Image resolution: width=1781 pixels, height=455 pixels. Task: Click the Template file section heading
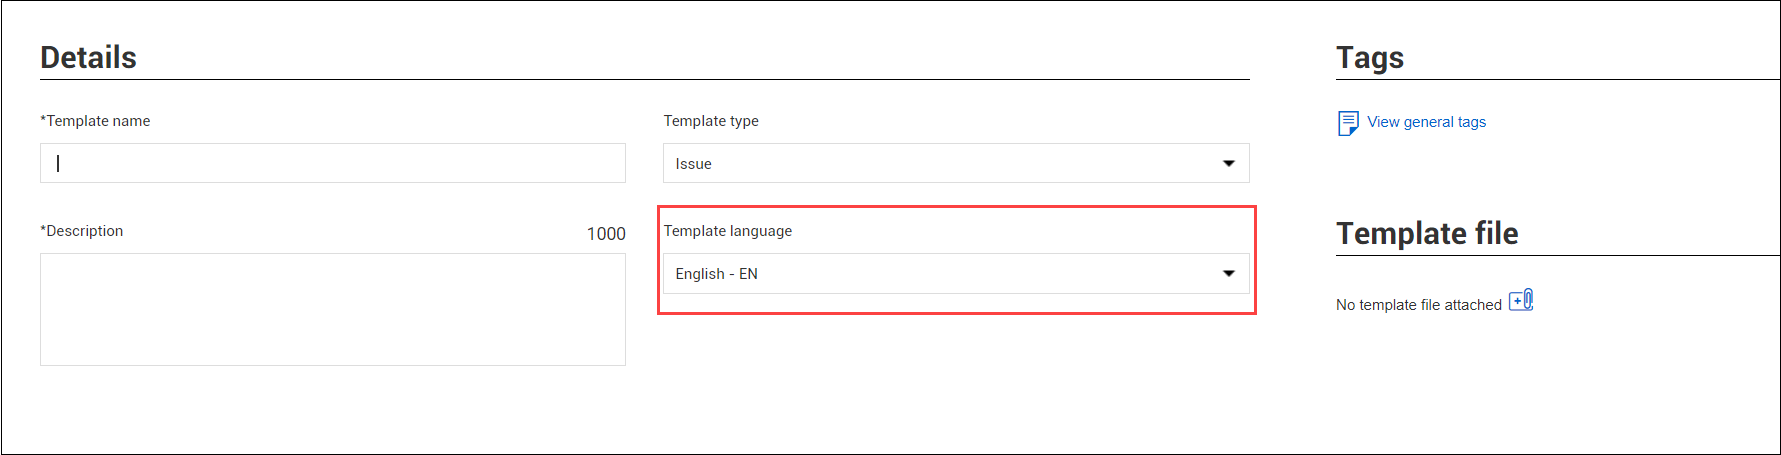pos(1427,233)
